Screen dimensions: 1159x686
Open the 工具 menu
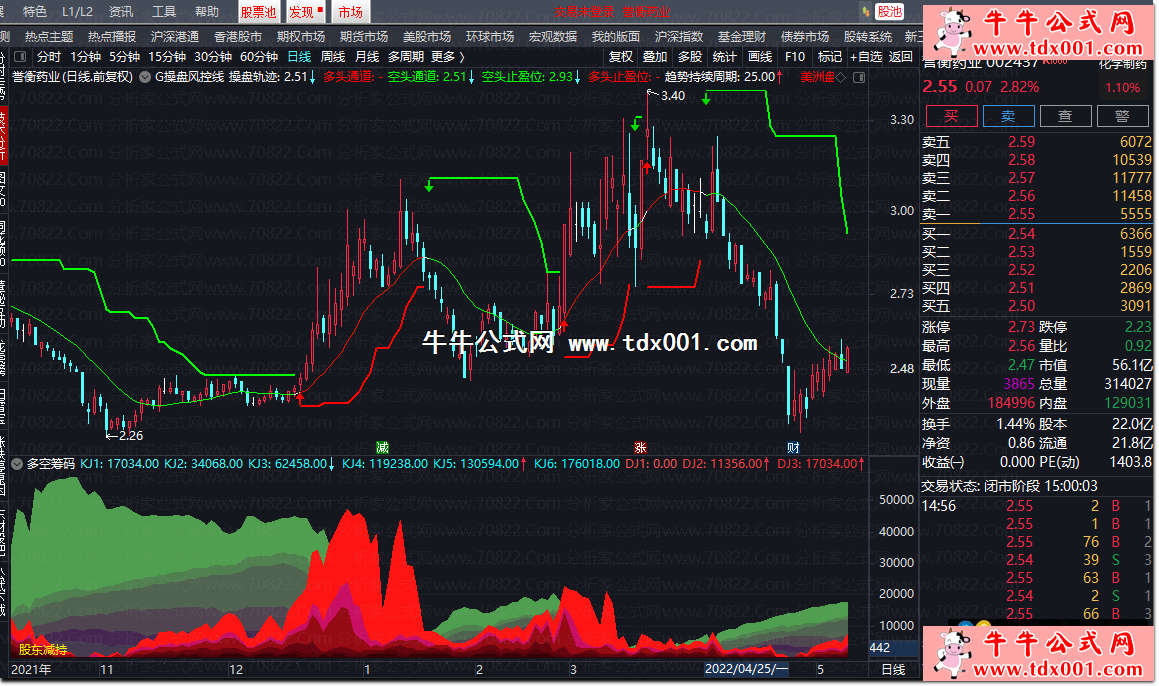click(x=163, y=12)
